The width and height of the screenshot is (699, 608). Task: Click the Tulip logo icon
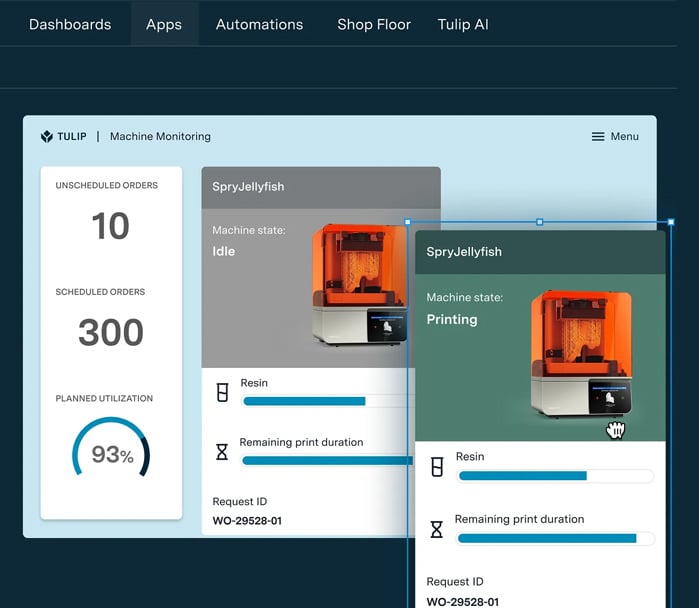click(x=47, y=136)
